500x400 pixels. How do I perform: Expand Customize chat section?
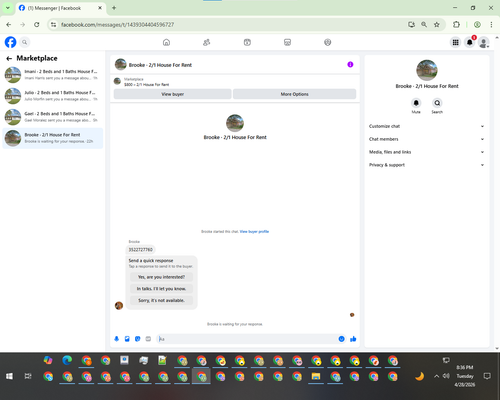pyautogui.click(x=427, y=126)
